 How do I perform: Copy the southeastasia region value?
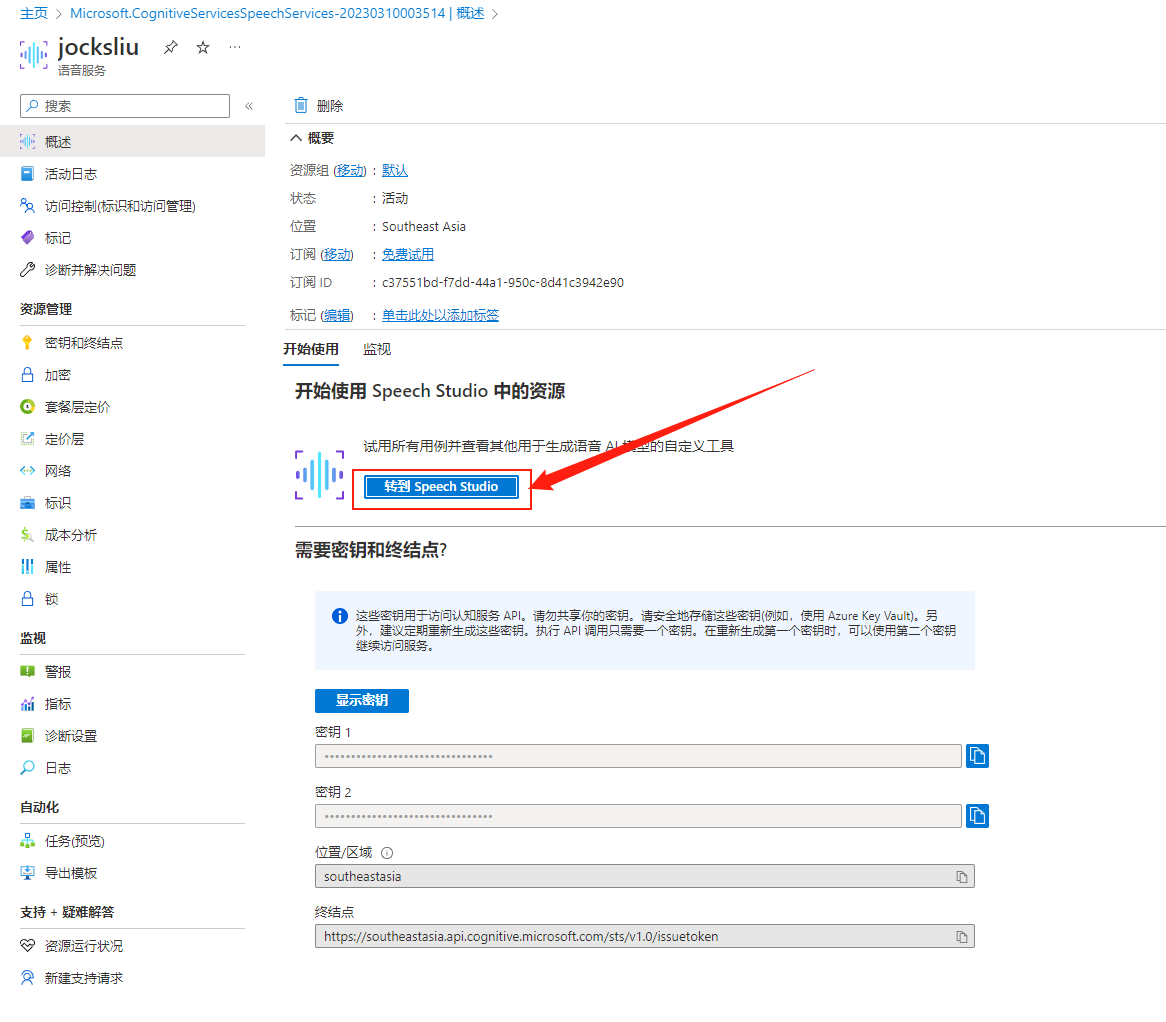(x=962, y=876)
